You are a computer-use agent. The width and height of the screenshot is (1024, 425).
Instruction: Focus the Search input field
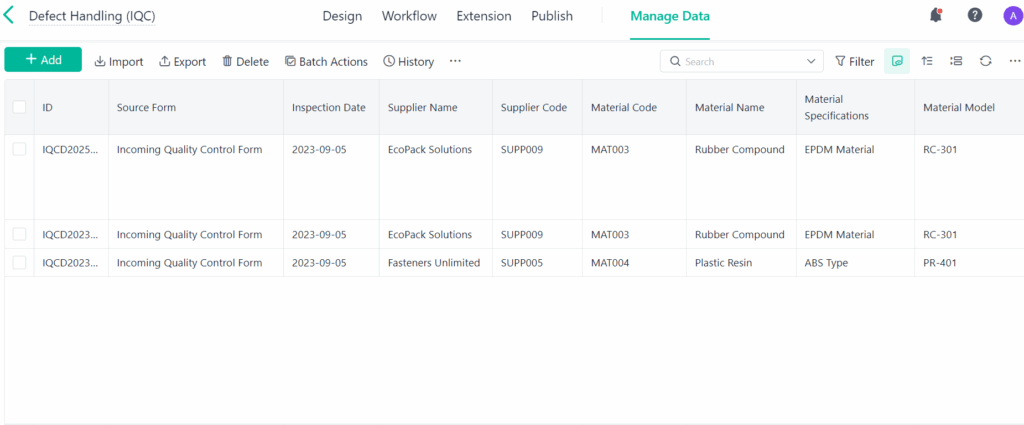click(740, 61)
